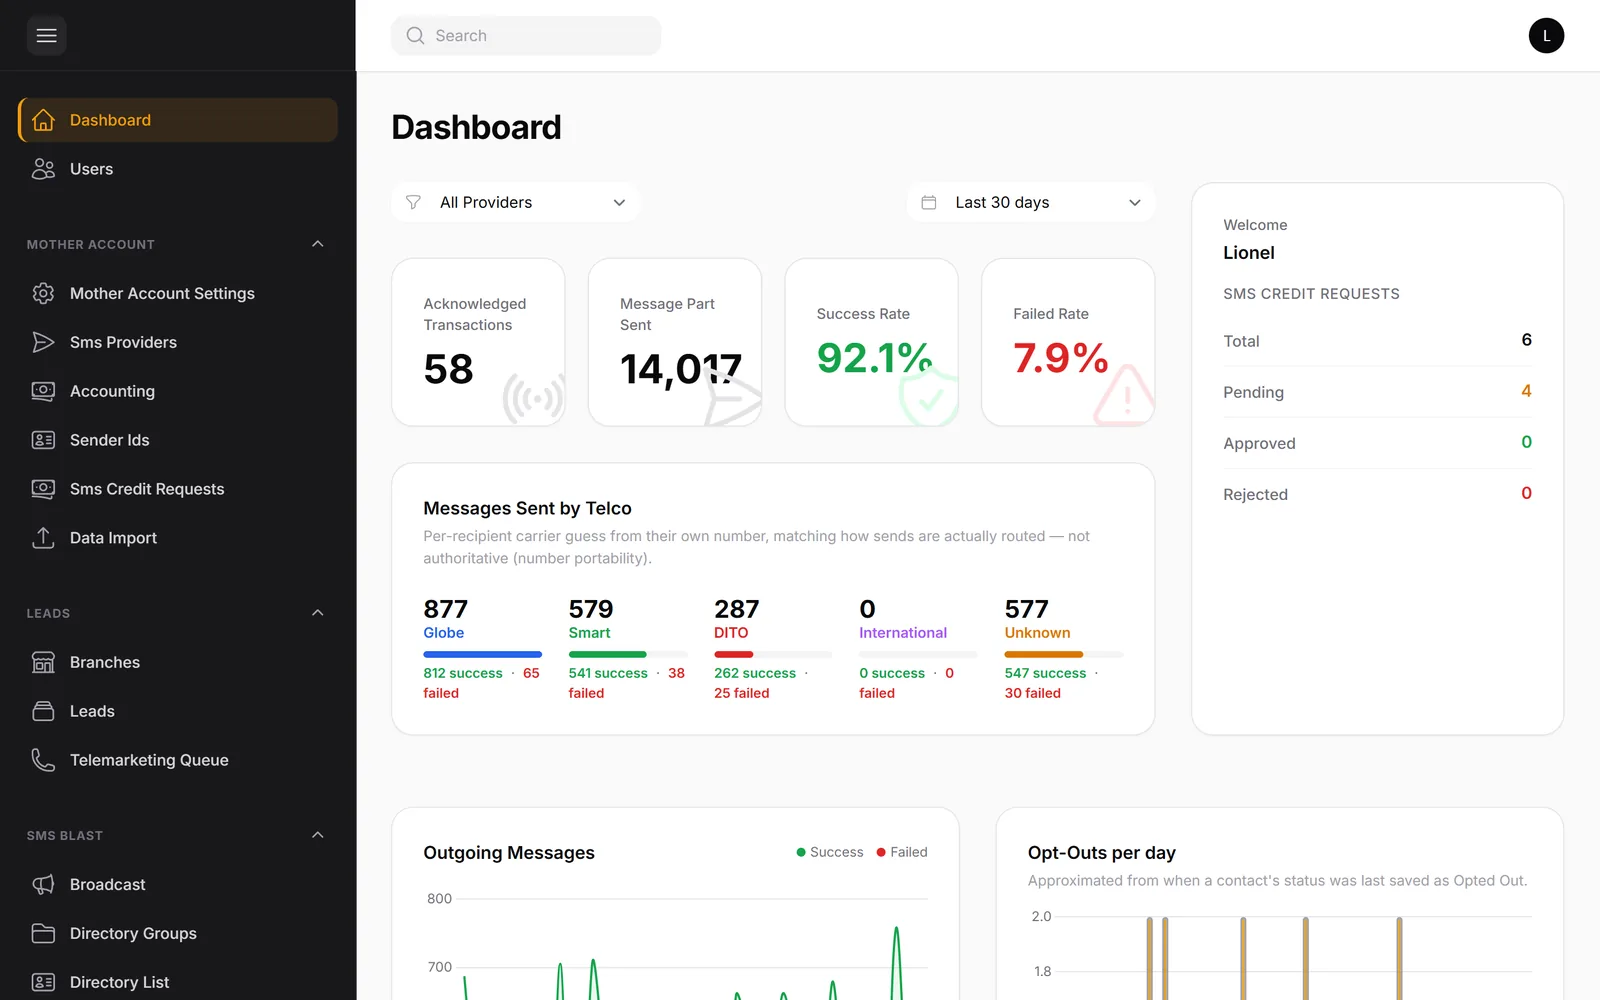Click the shield check icon in Success Rate card
This screenshot has width=1600, height=1000.
(928, 397)
